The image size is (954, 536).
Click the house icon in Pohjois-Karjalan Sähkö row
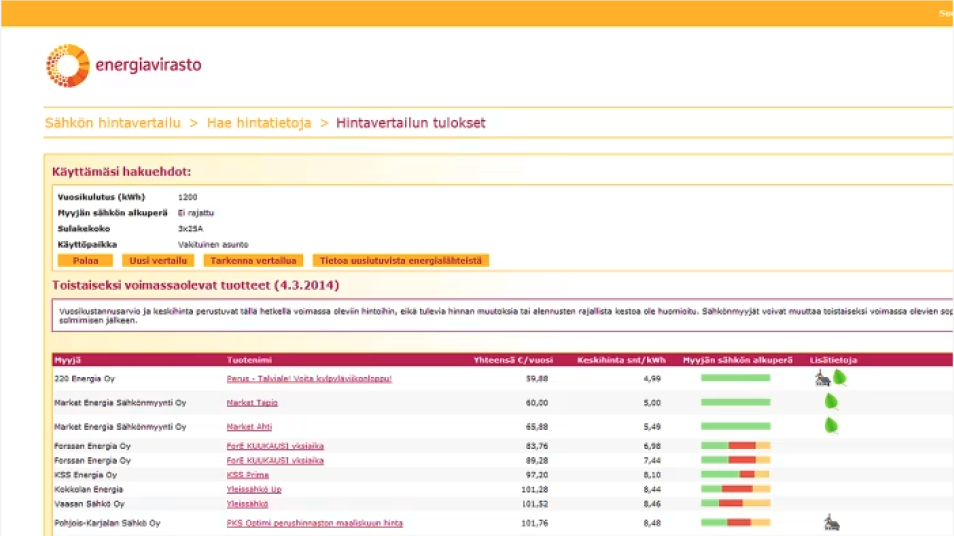[831, 523]
